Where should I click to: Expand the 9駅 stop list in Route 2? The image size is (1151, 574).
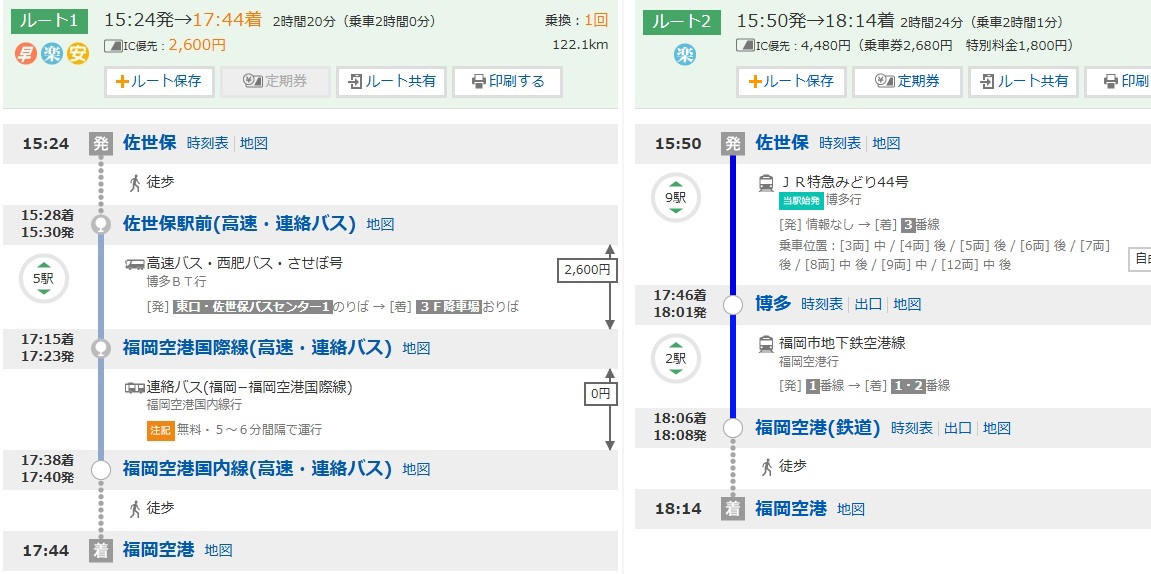coord(676,198)
